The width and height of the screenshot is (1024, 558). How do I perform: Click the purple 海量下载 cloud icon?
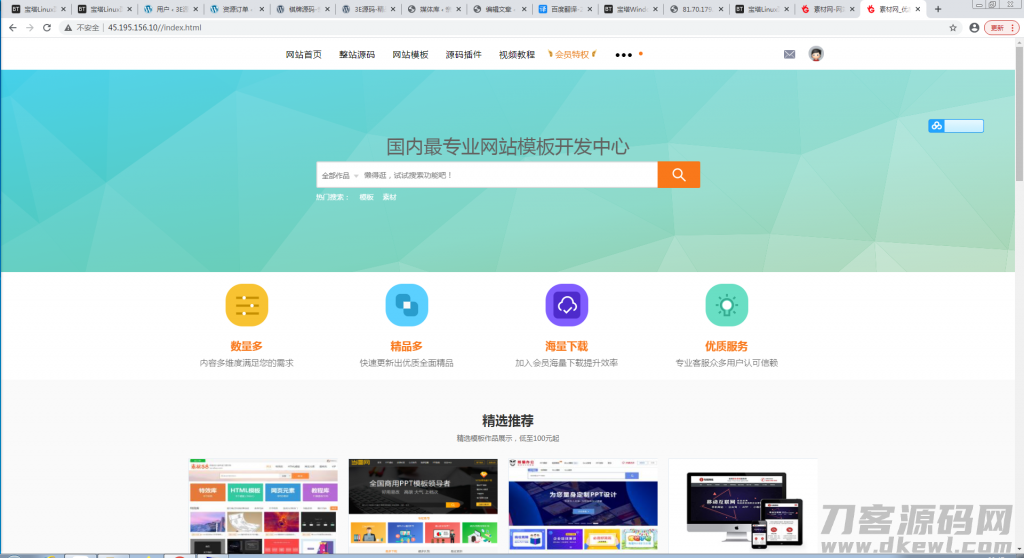(566, 305)
